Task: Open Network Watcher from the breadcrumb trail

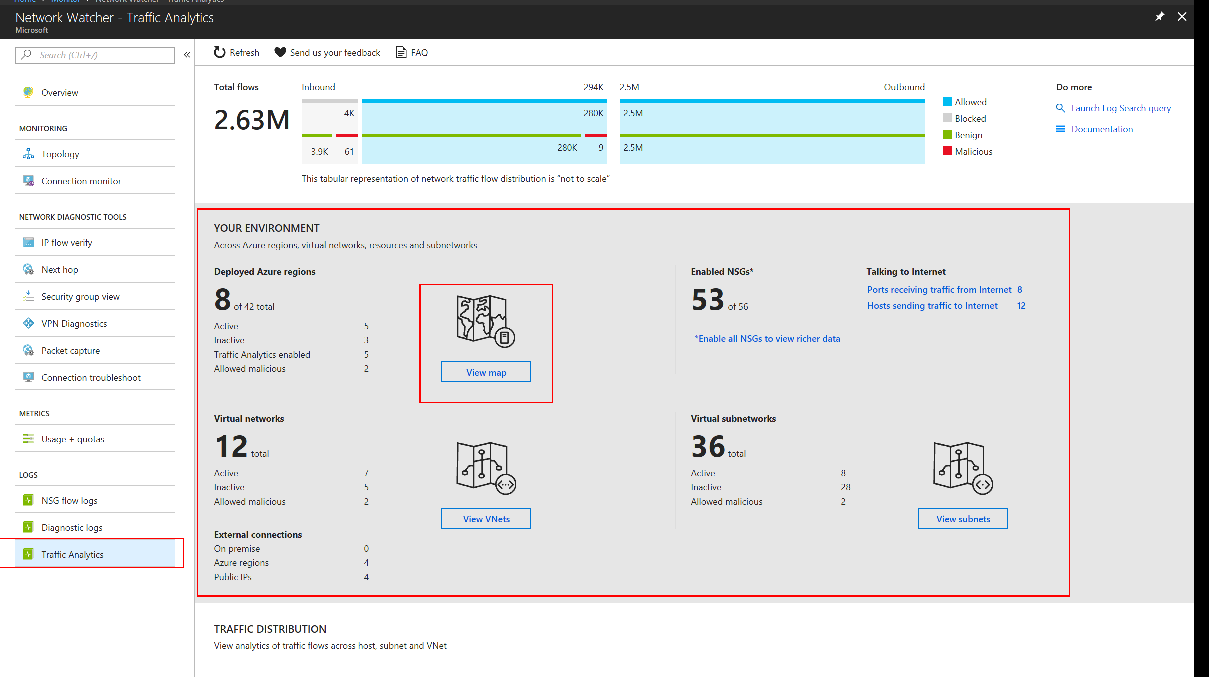Action: [x=125, y=3]
